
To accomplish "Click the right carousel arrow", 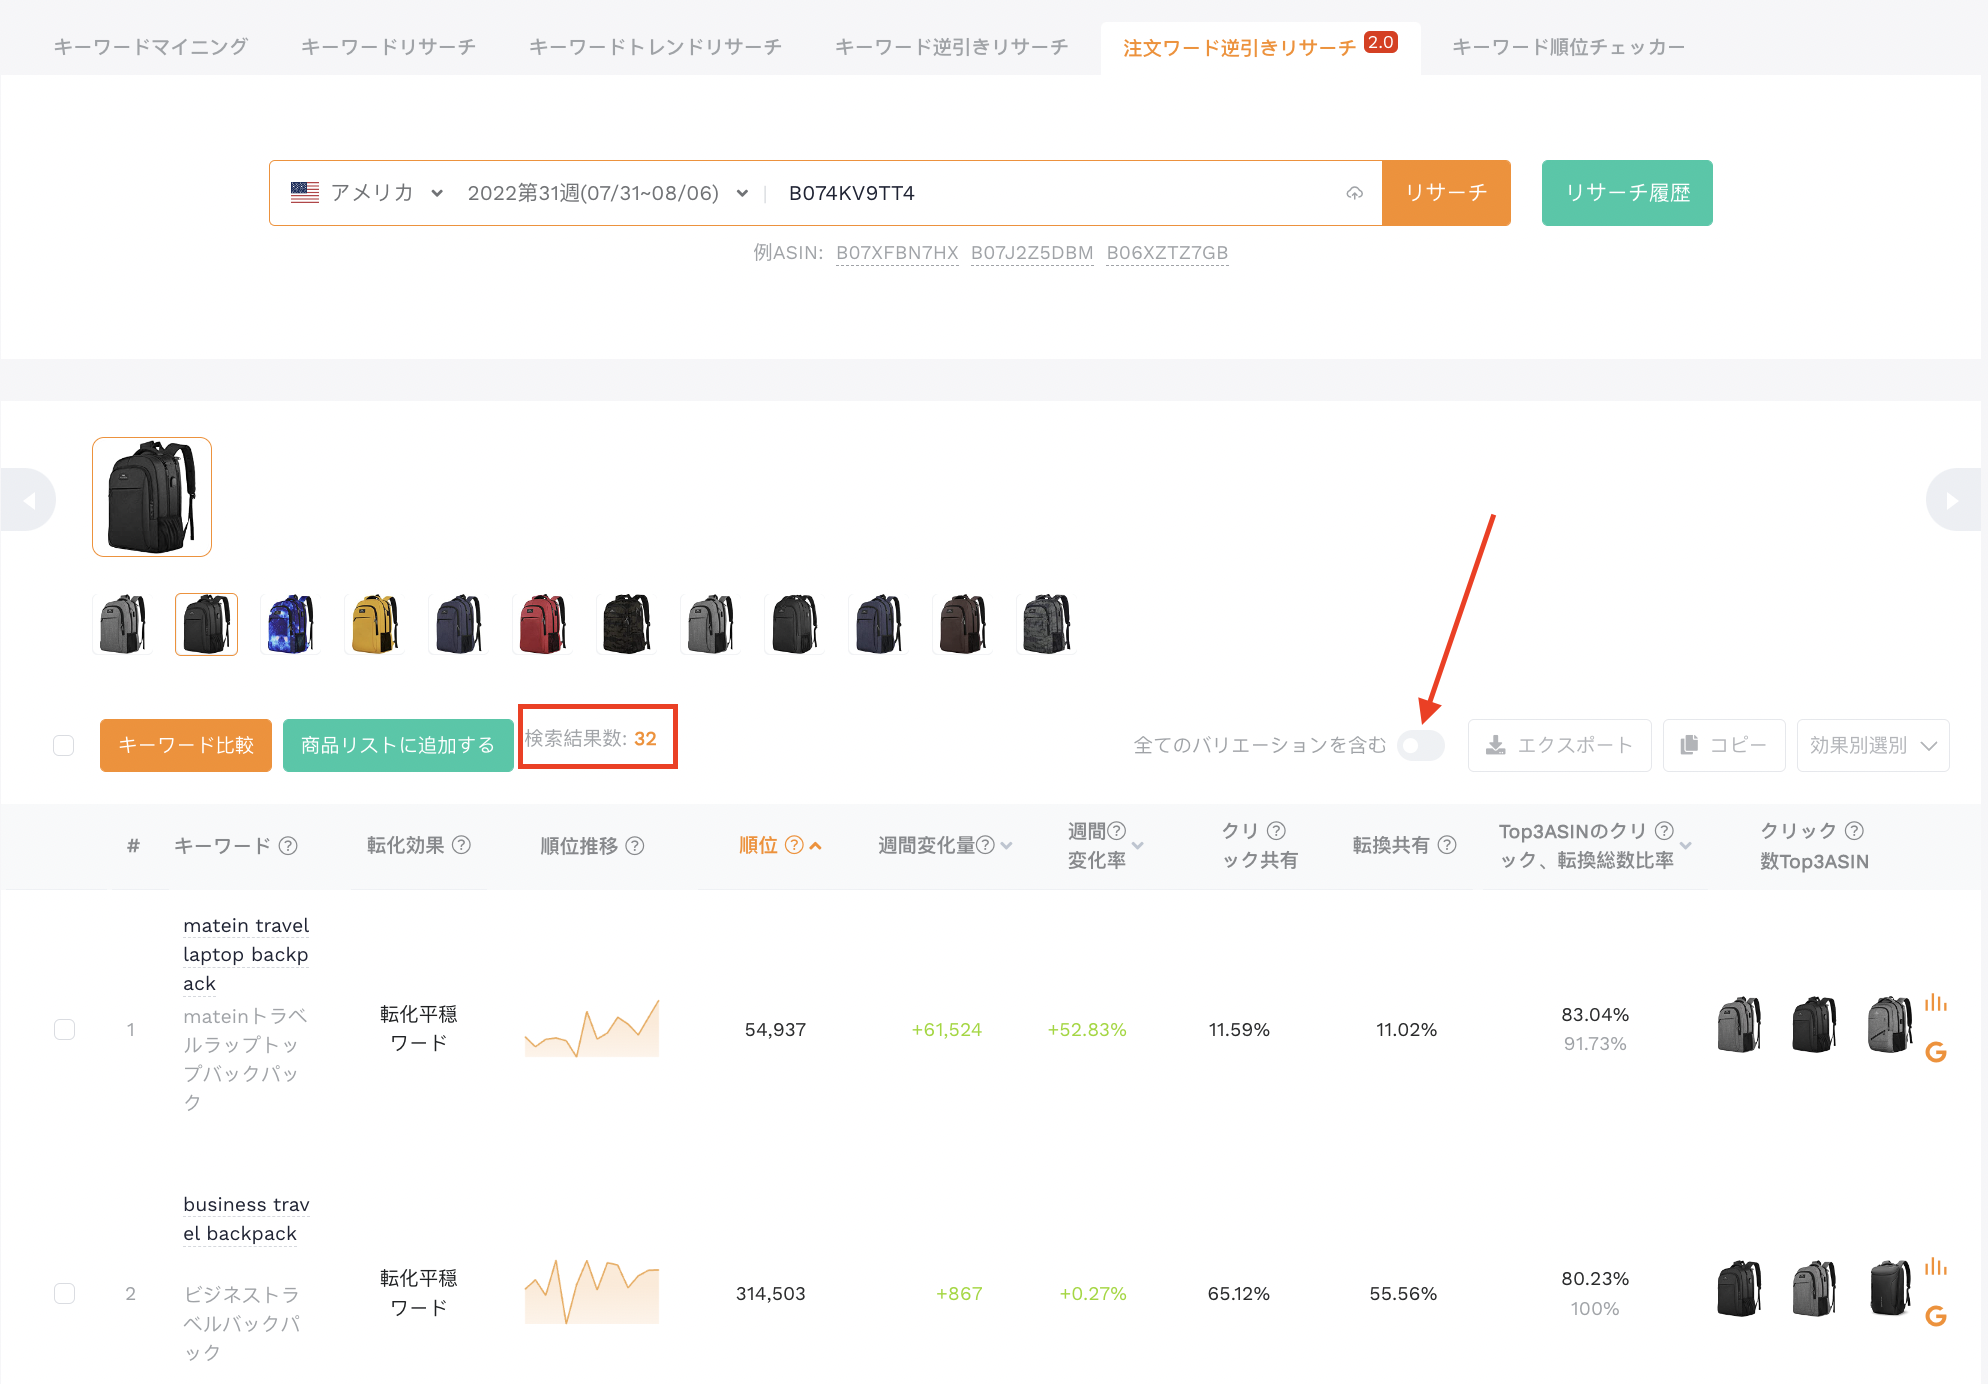I will [x=1954, y=500].
